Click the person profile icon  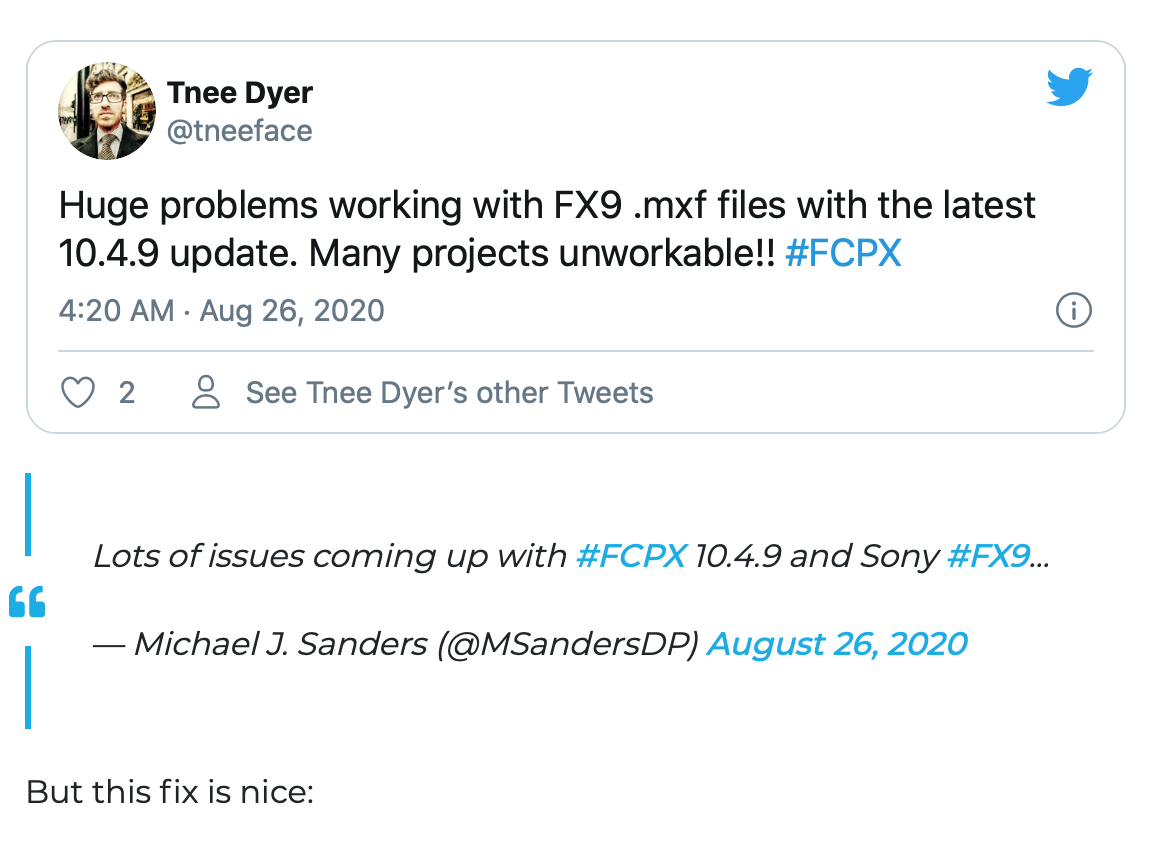coord(206,392)
